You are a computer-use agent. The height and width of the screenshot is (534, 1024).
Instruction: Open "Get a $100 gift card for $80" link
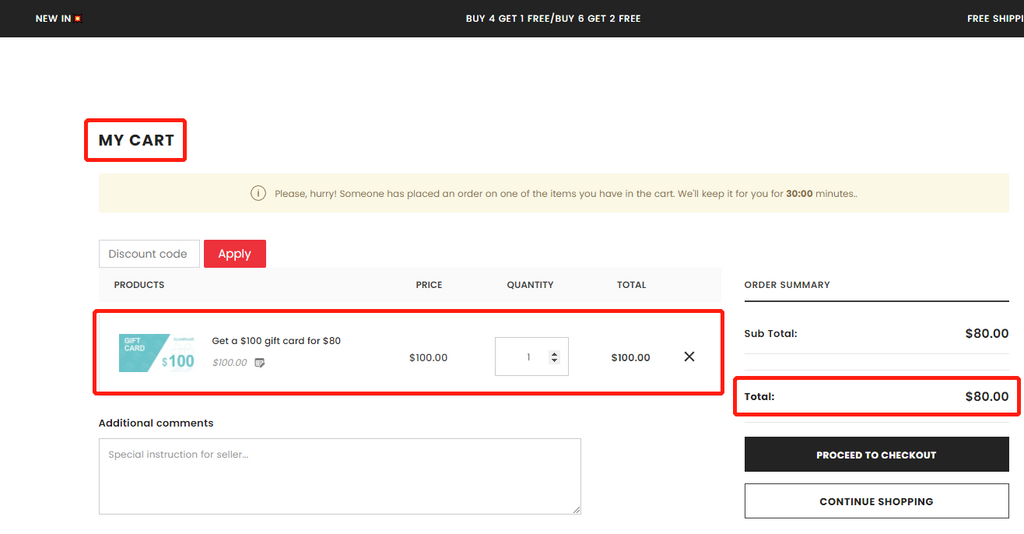276,341
